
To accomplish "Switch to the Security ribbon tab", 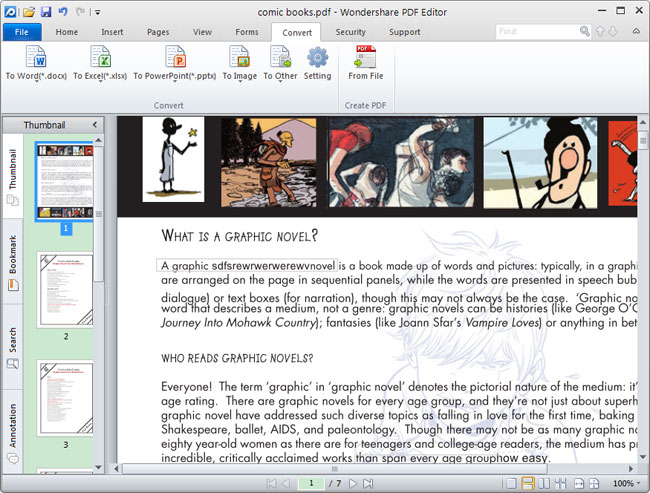I will (x=350, y=32).
